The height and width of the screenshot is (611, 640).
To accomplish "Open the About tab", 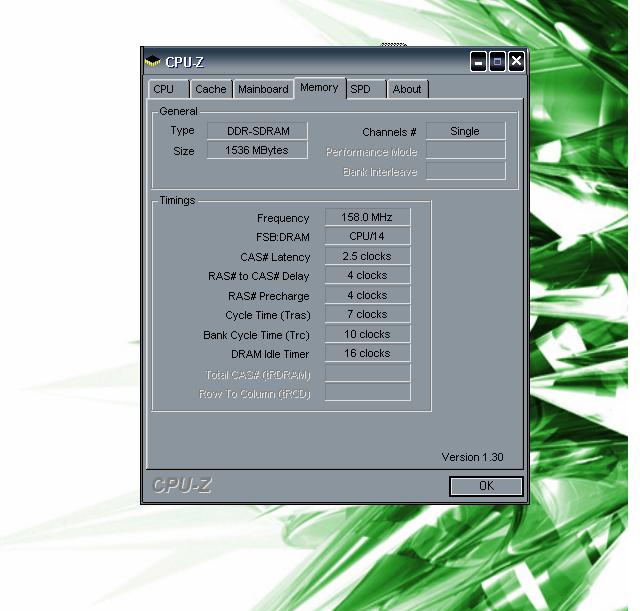I will click(407, 89).
